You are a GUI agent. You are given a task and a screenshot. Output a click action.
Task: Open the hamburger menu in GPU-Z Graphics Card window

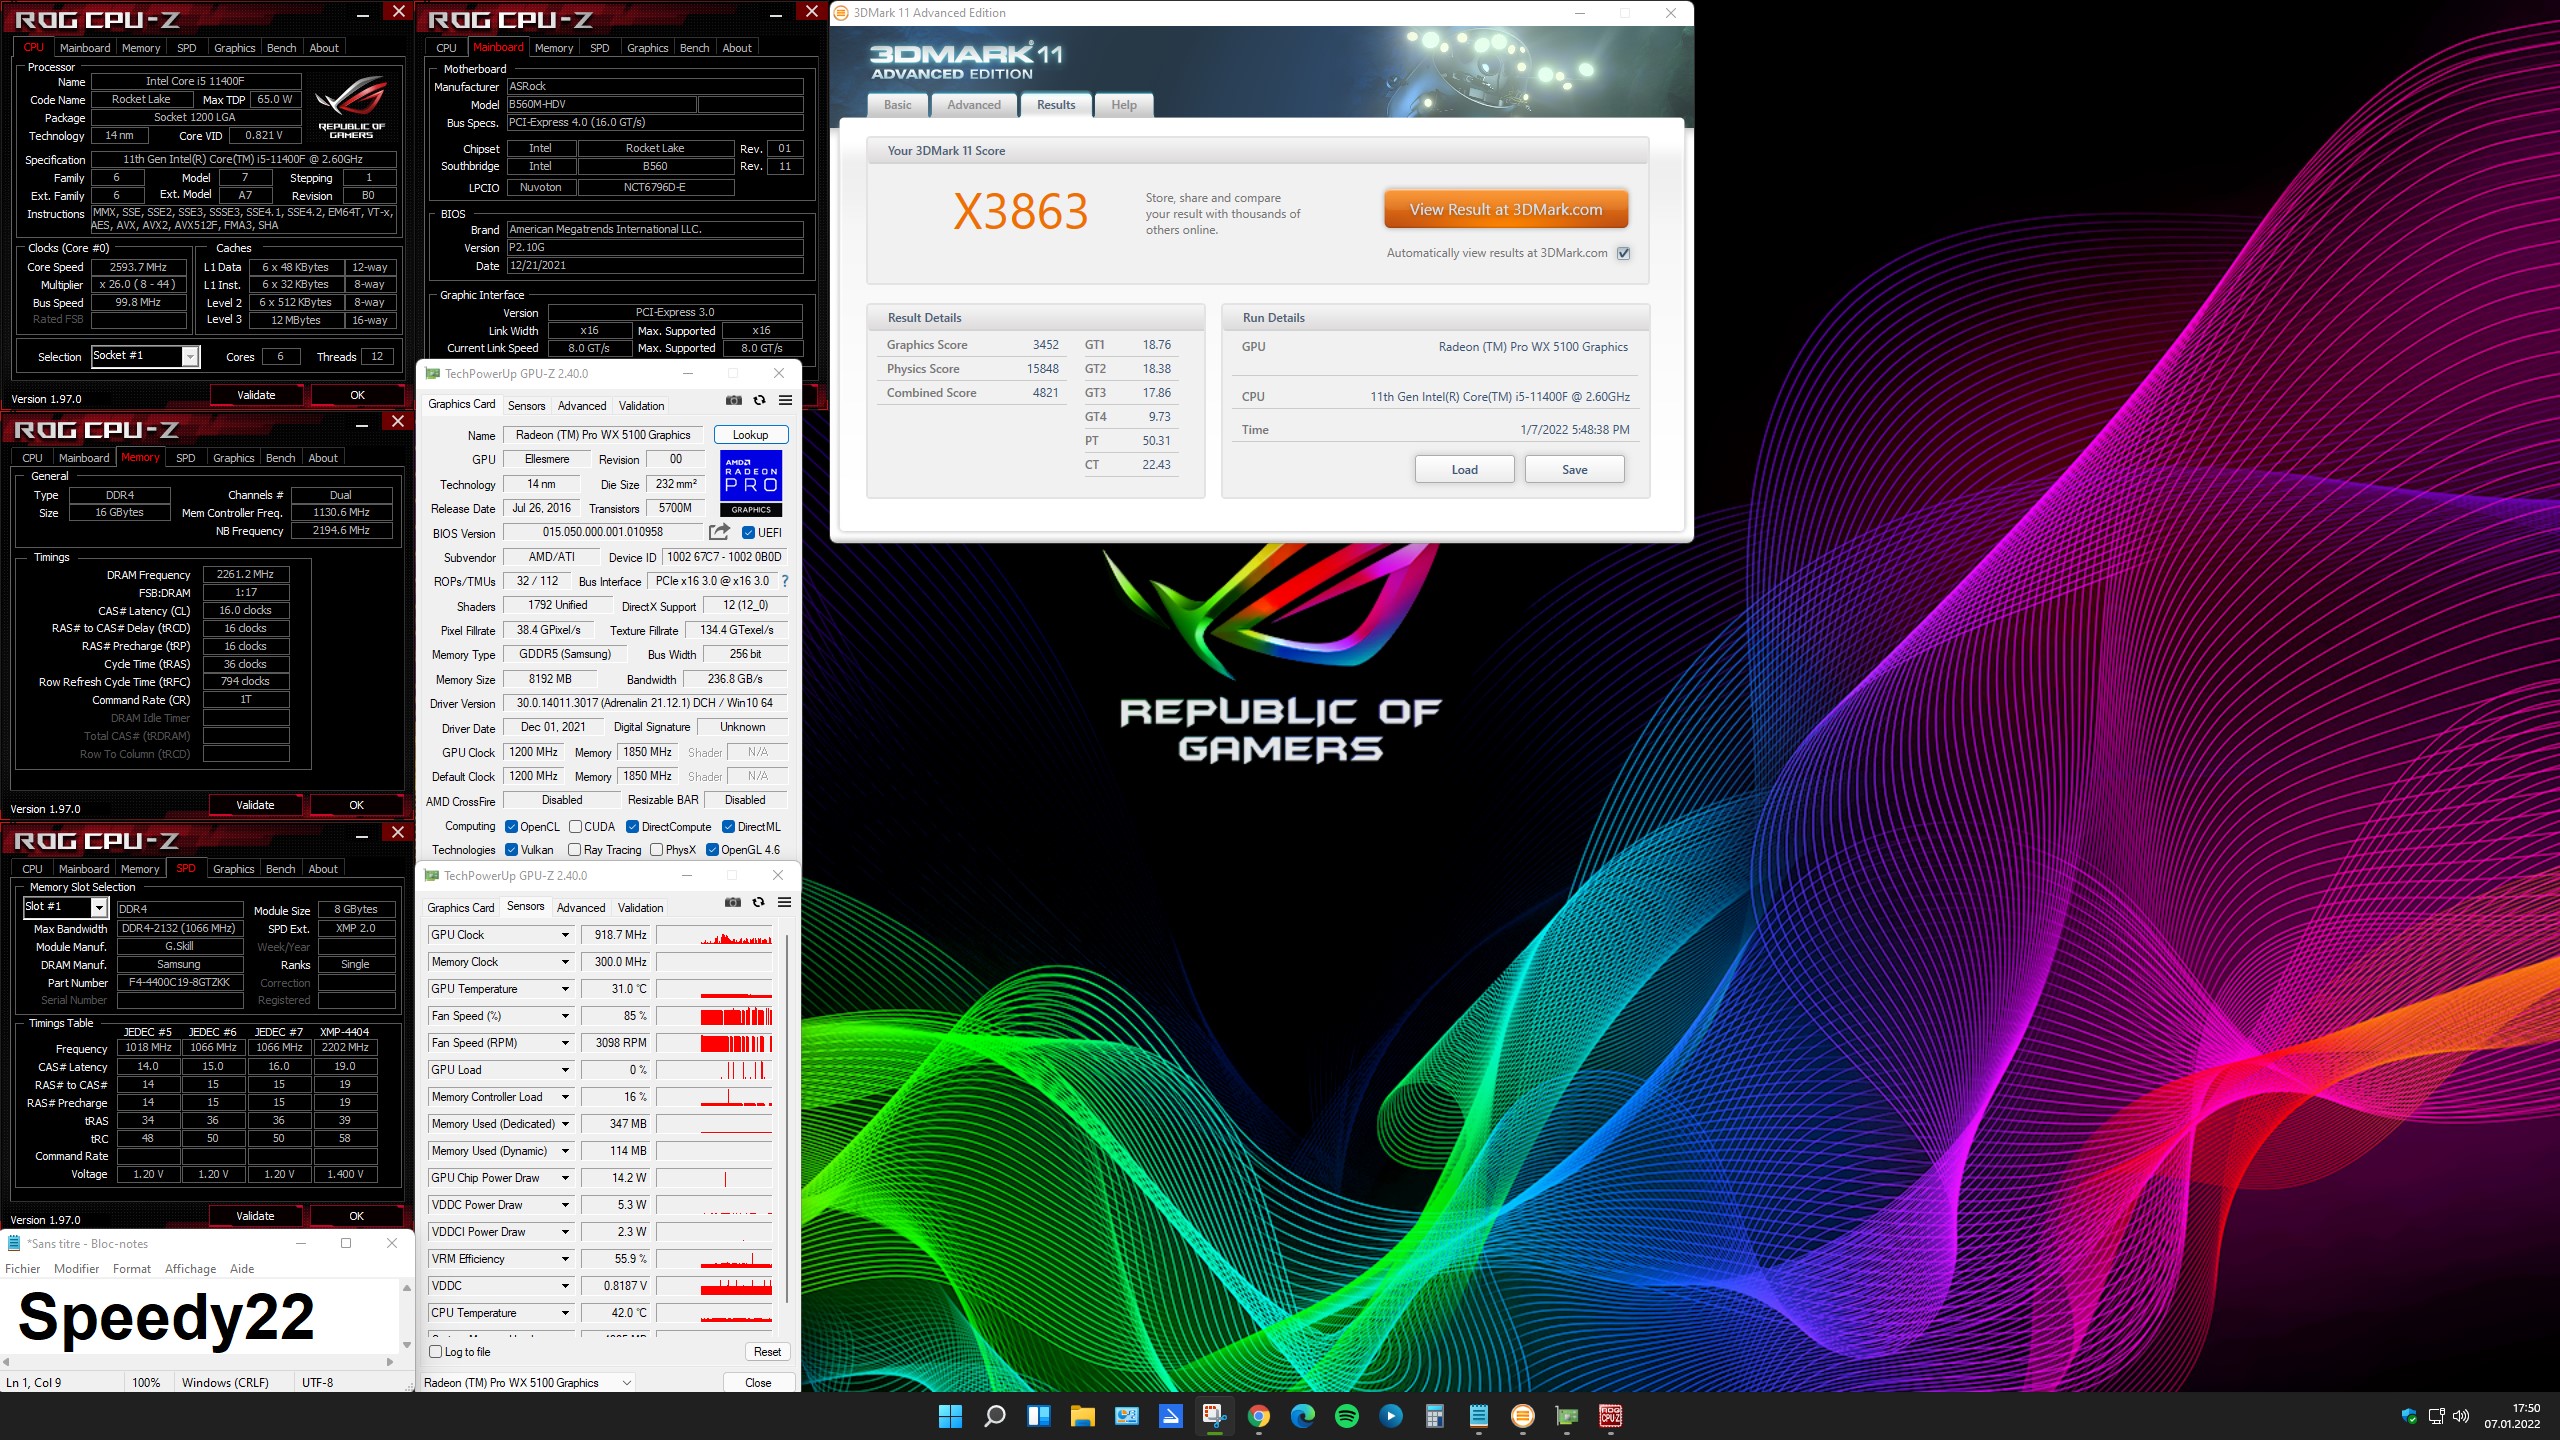point(786,400)
